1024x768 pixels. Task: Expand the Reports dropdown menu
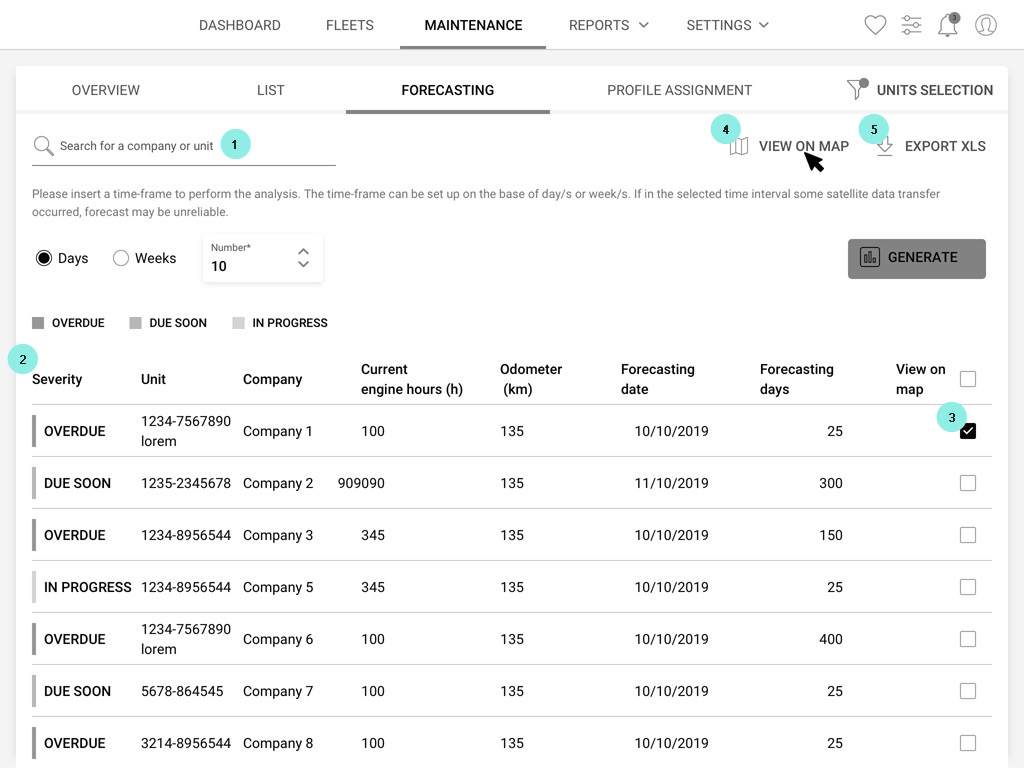point(609,25)
